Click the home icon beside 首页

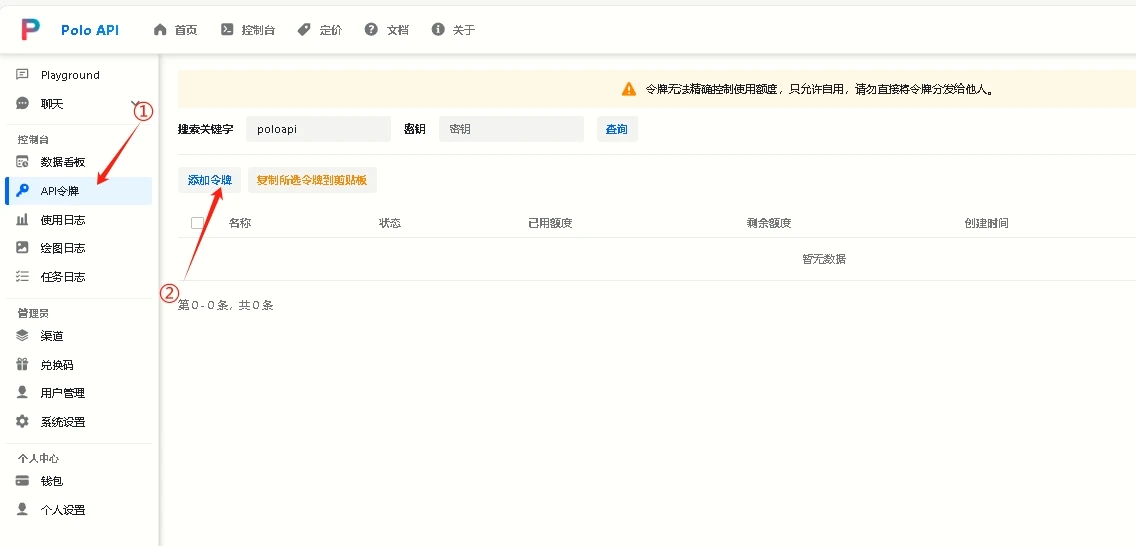tap(160, 30)
